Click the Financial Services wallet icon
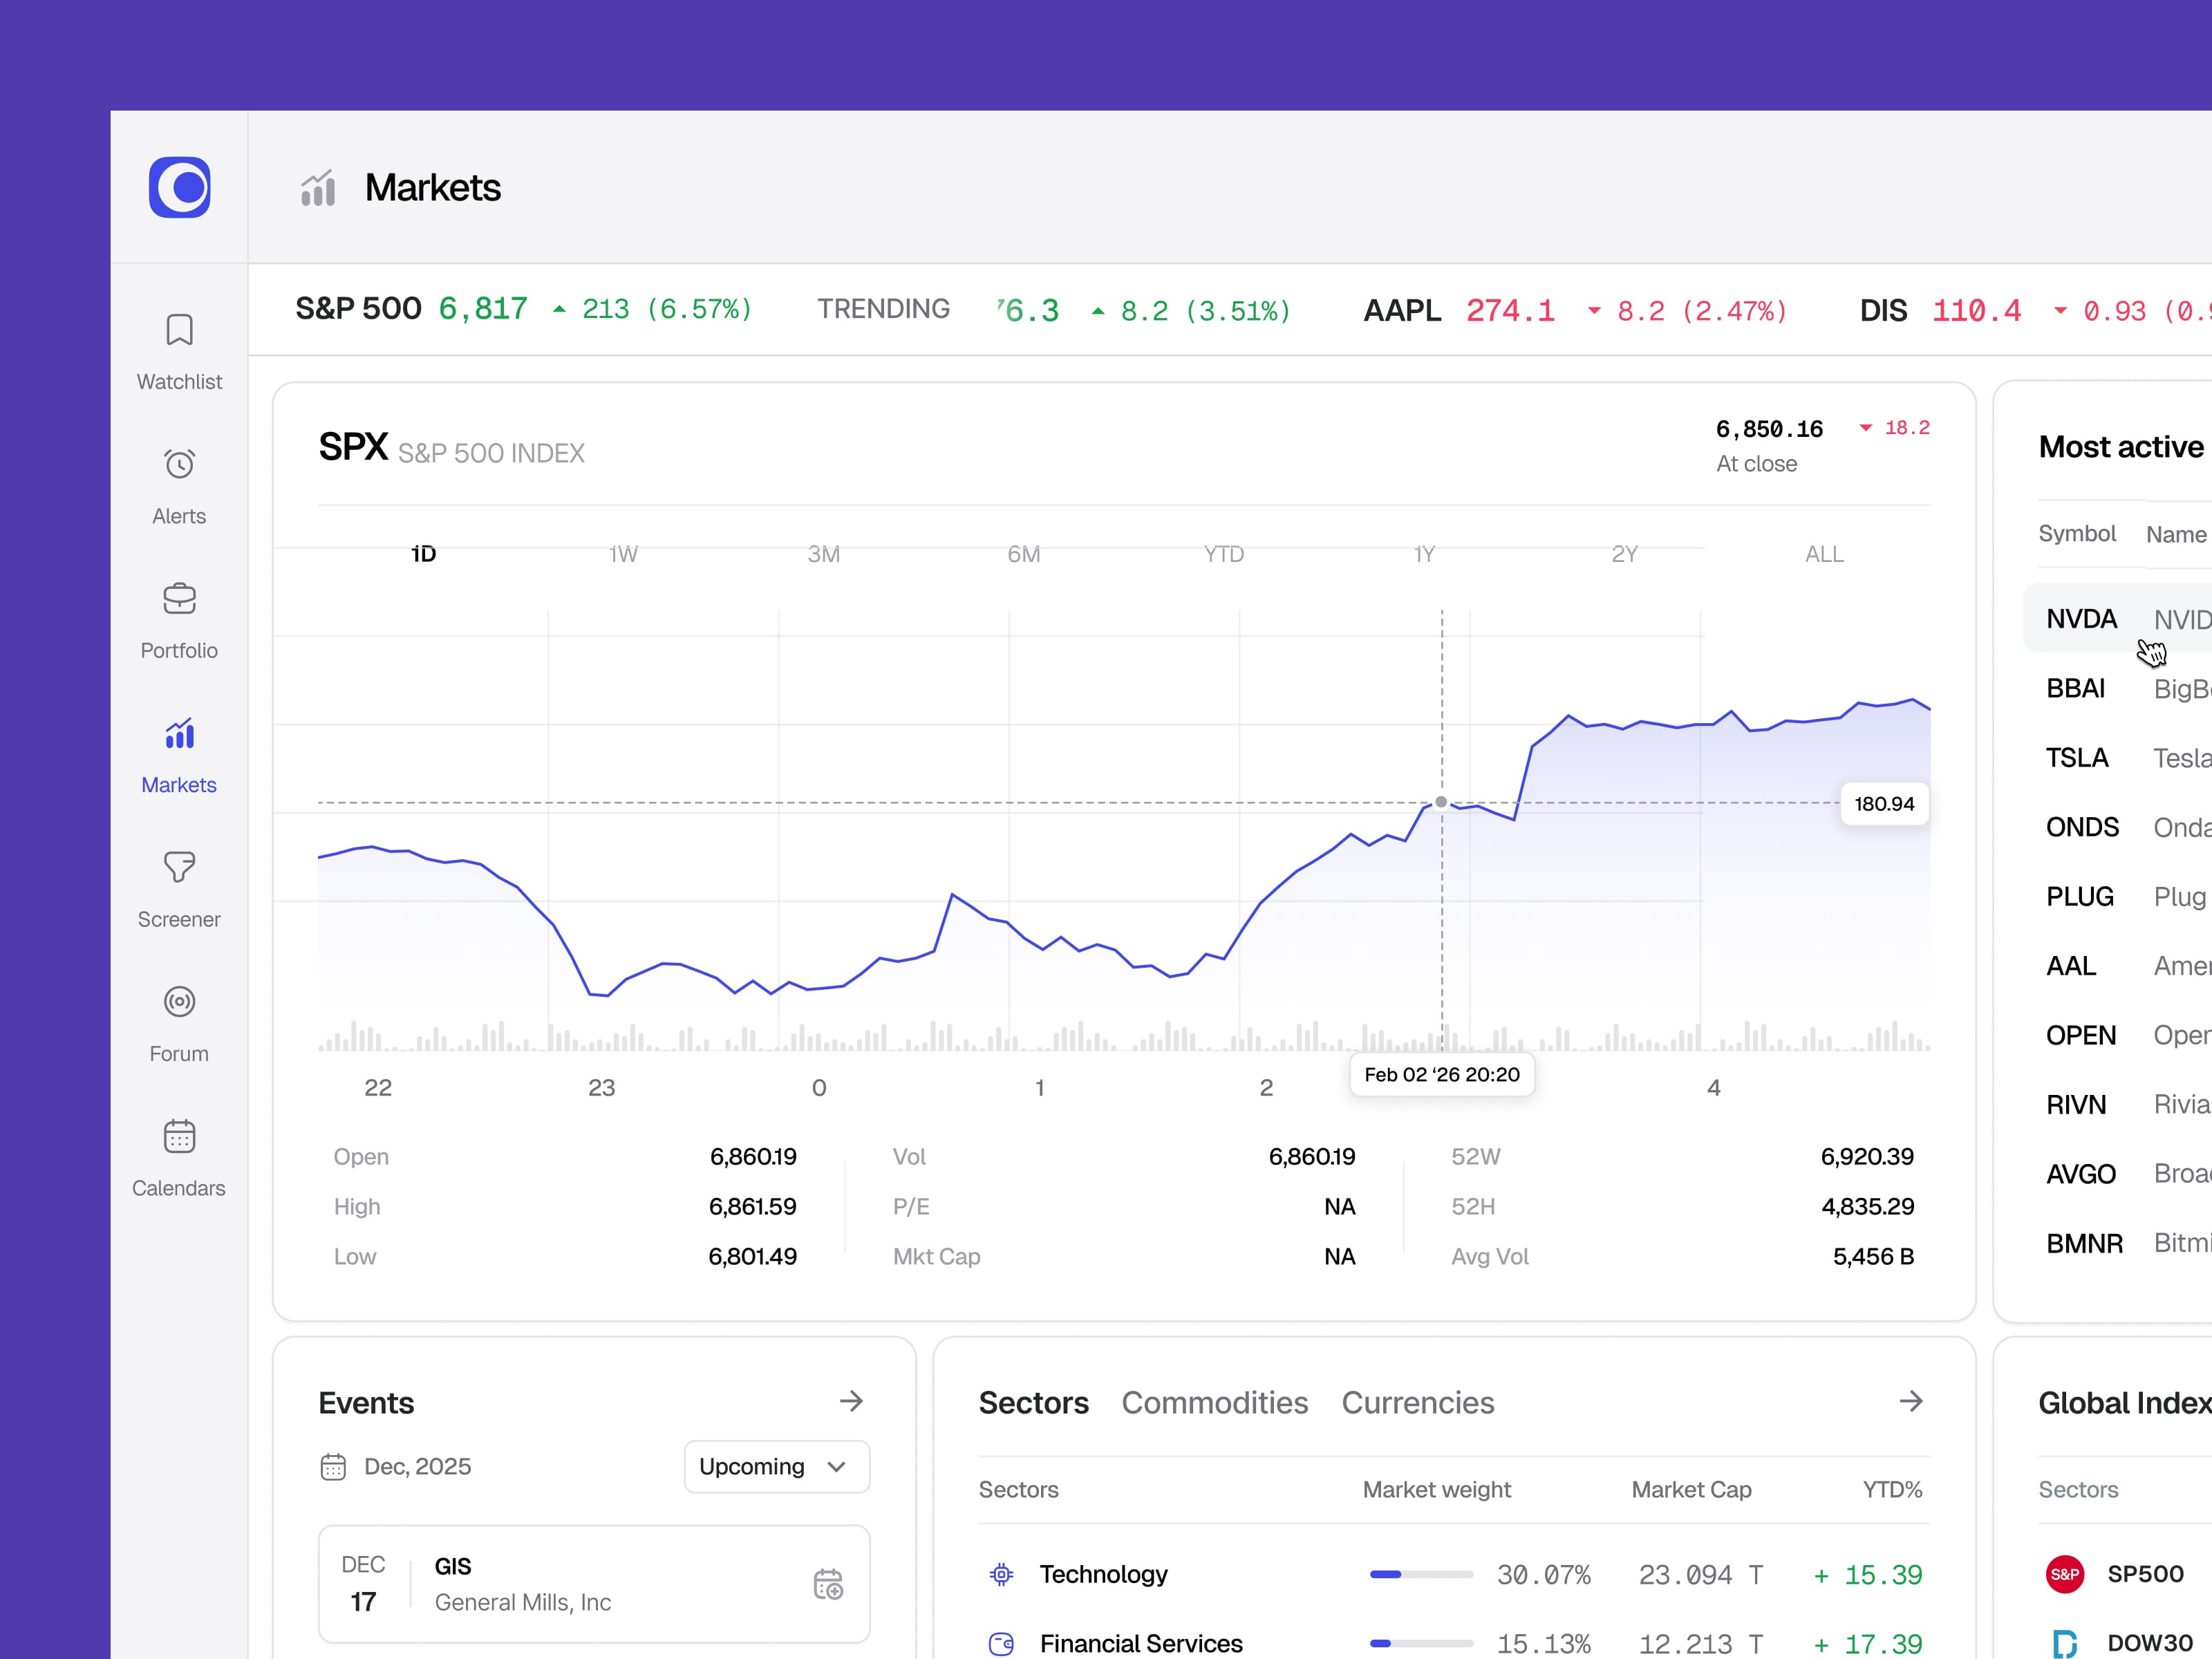Image resolution: width=2212 pixels, height=1659 pixels. (1001, 1644)
